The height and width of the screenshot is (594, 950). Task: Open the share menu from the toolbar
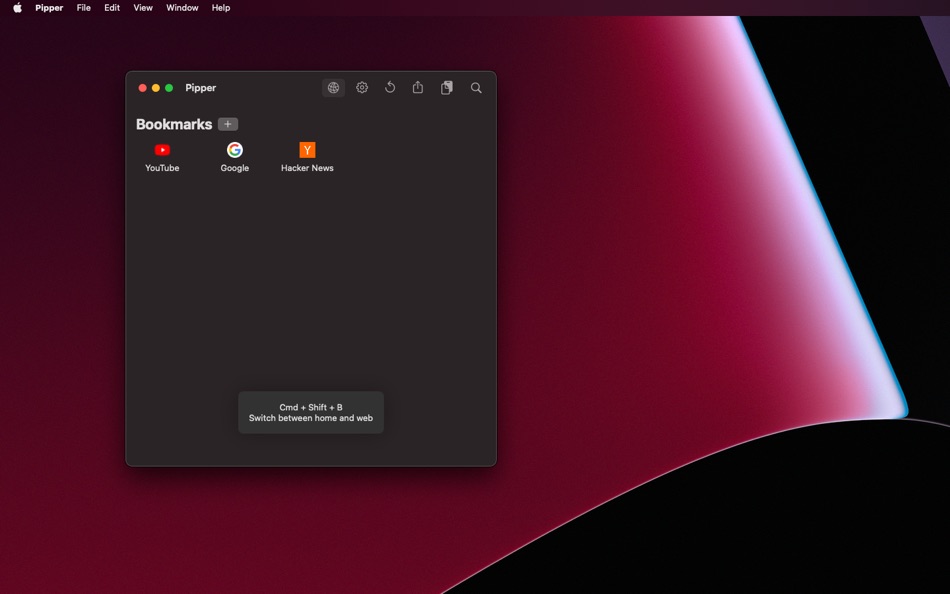[x=417, y=87]
